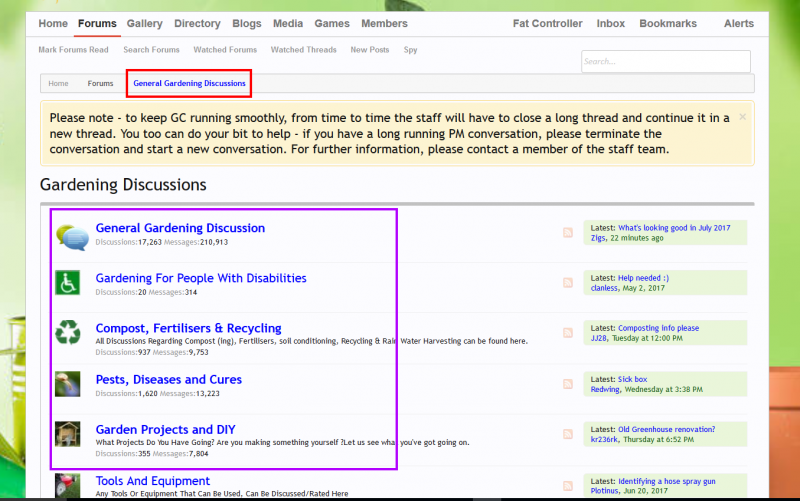Go to Home in the breadcrumb
Screen dimensions: 800x501
(x=58, y=83)
